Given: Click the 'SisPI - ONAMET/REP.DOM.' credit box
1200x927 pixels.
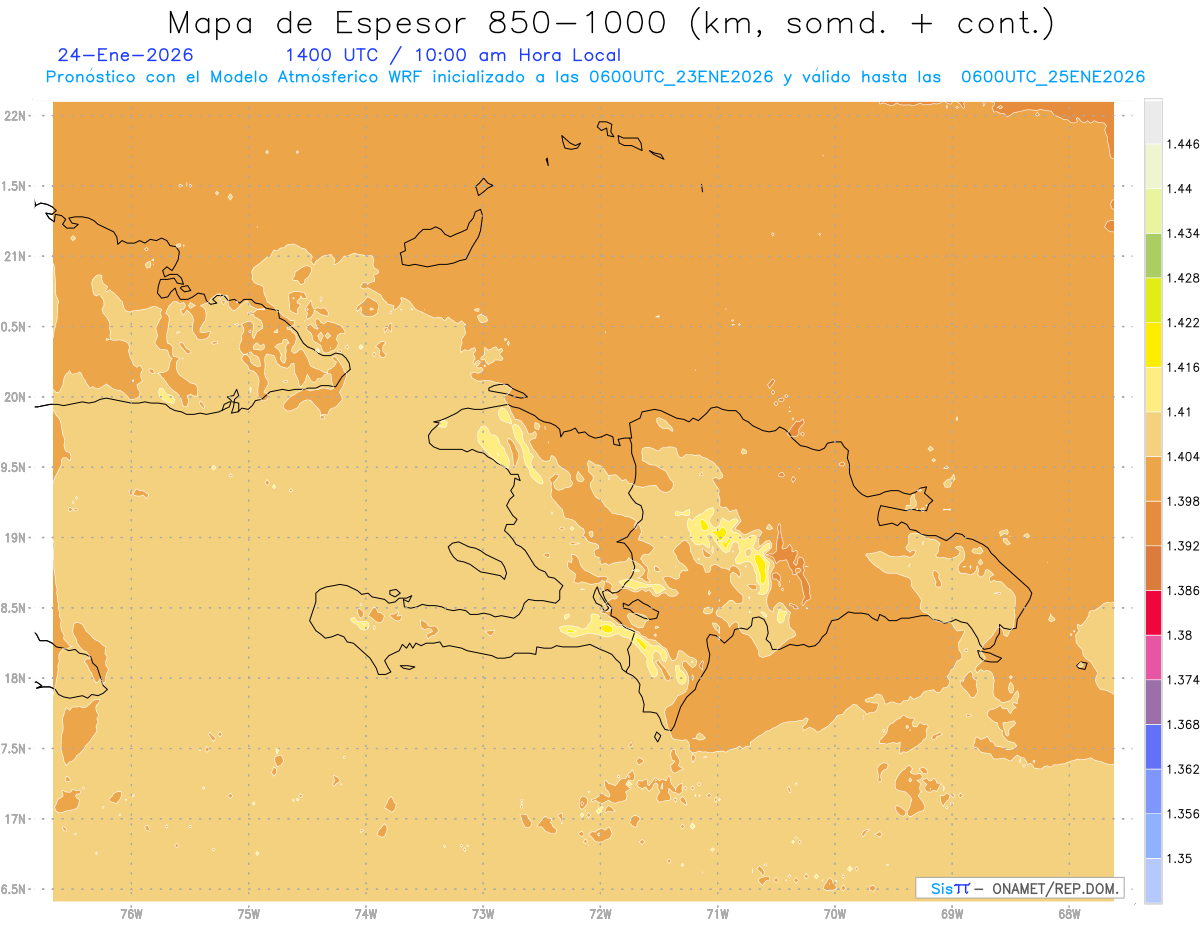Looking at the screenshot, I should click(x=1020, y=888).
